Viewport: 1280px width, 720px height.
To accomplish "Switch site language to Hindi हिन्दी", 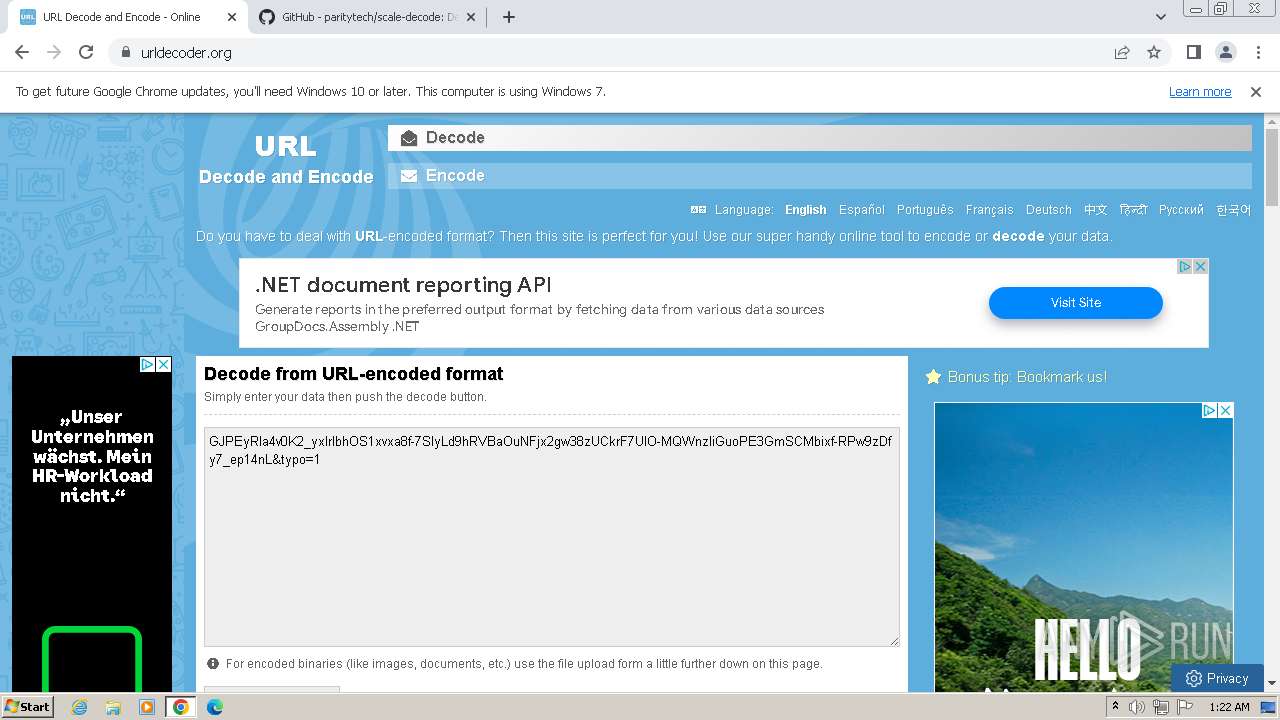I will (x=1133, y=210).
